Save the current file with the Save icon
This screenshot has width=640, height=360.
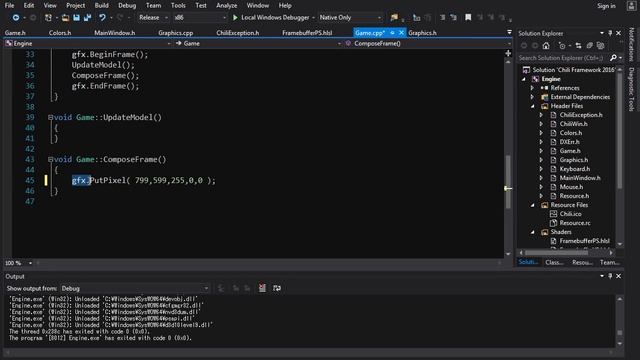pyautogui.click(x=76, y=18)
